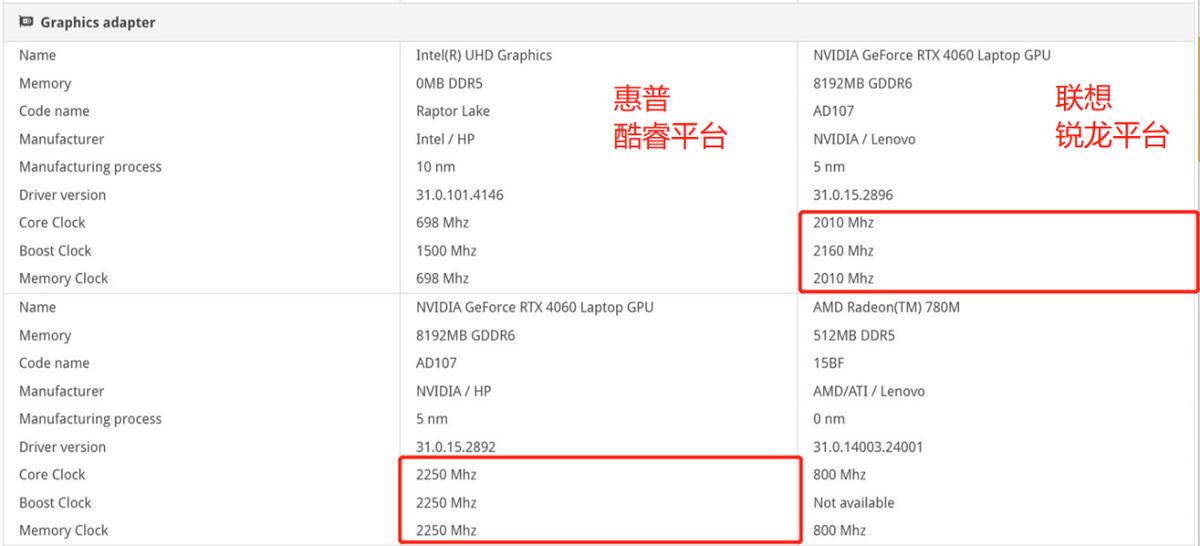Select the AMD/ATI / Lenovo manufacturer value

[x=869, y=391]
